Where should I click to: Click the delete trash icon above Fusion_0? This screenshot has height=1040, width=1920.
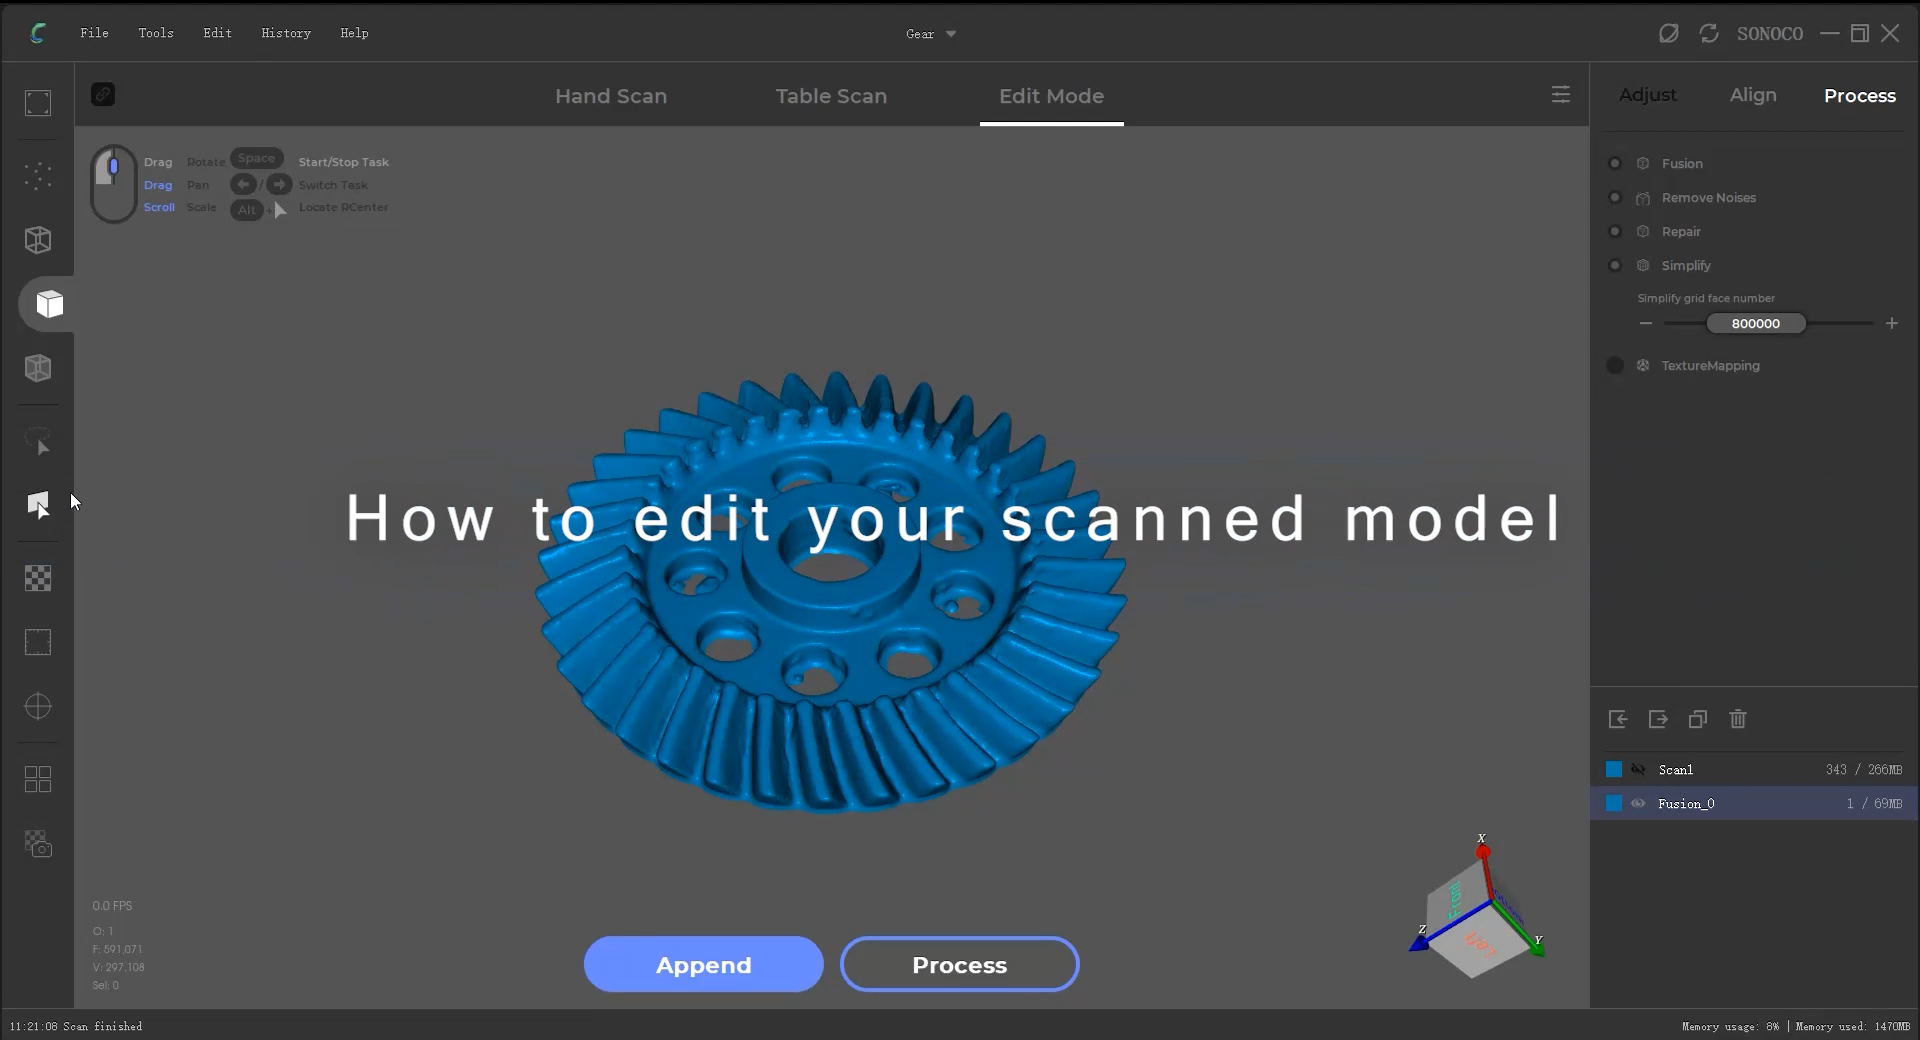tap(1738, 720)
